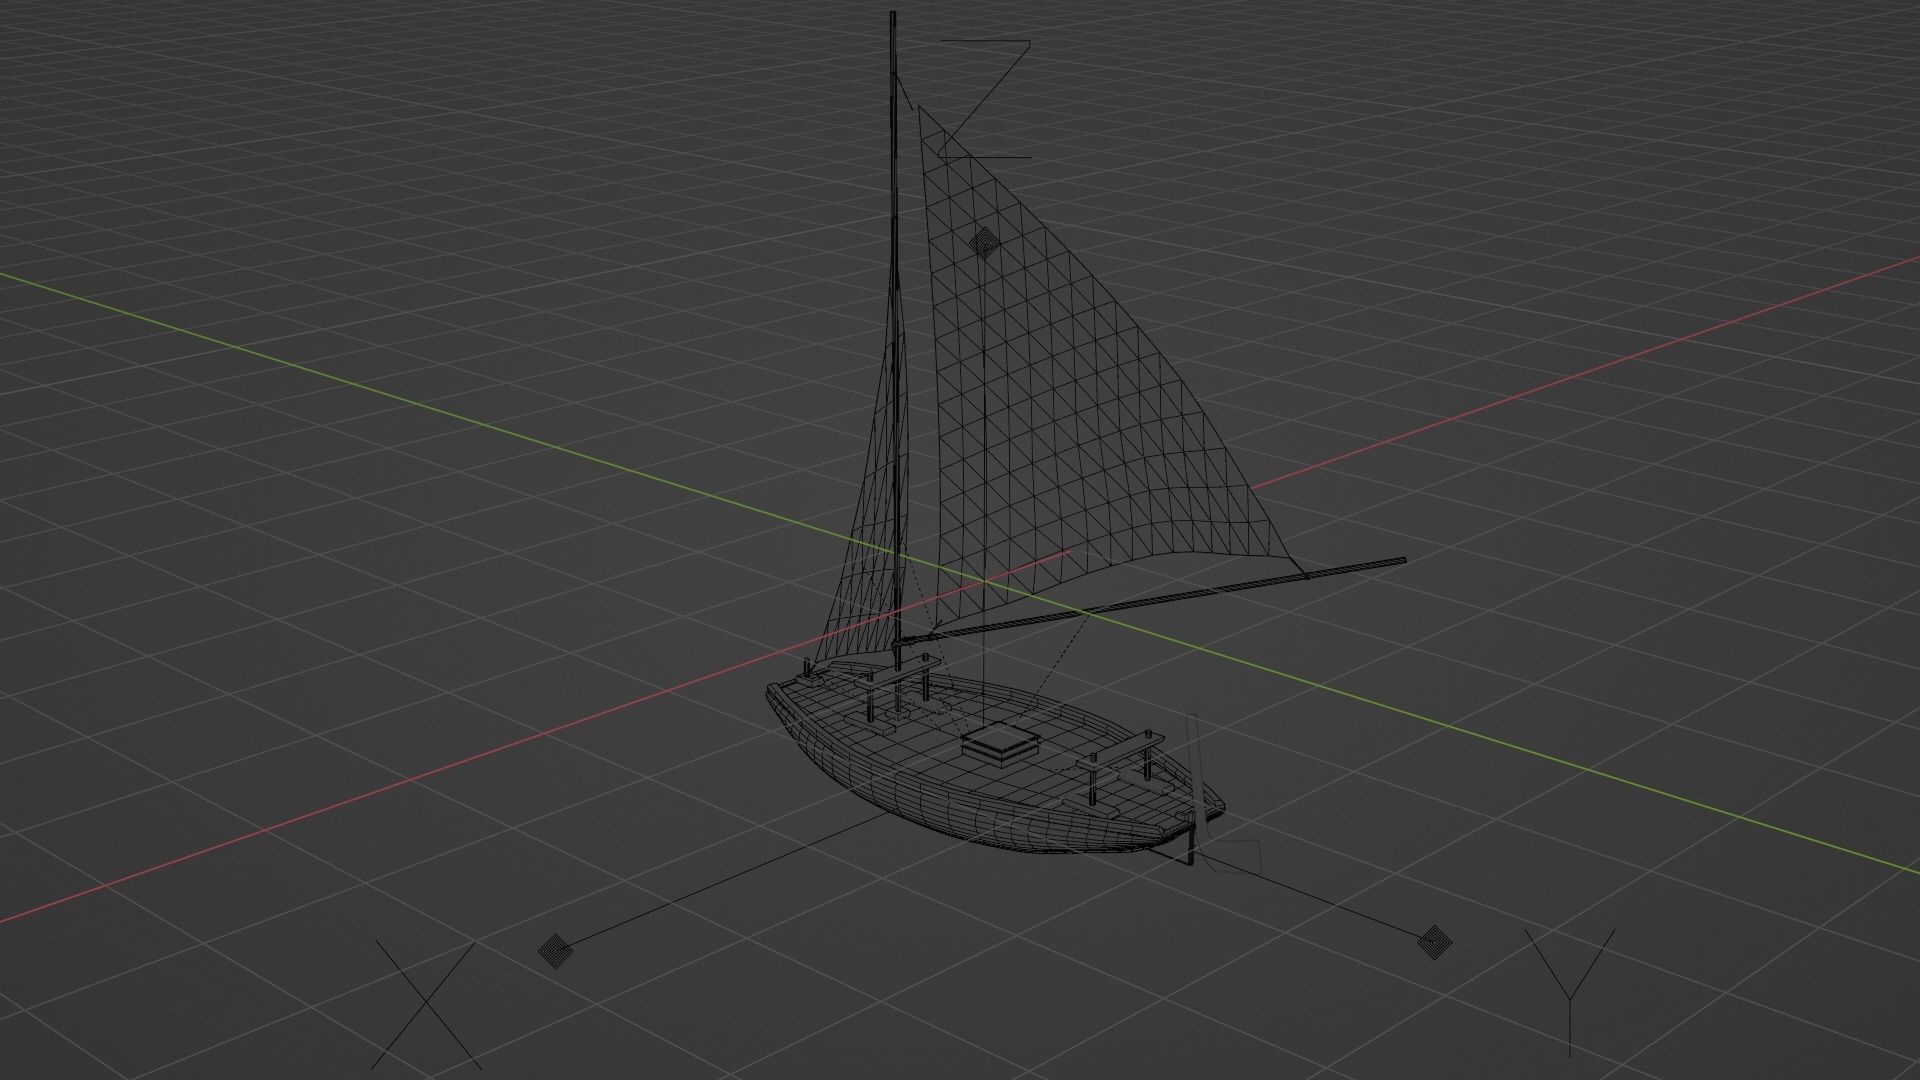
Task: Select the diamond control nearest the Y marker
Action: tap(1436, 941)
